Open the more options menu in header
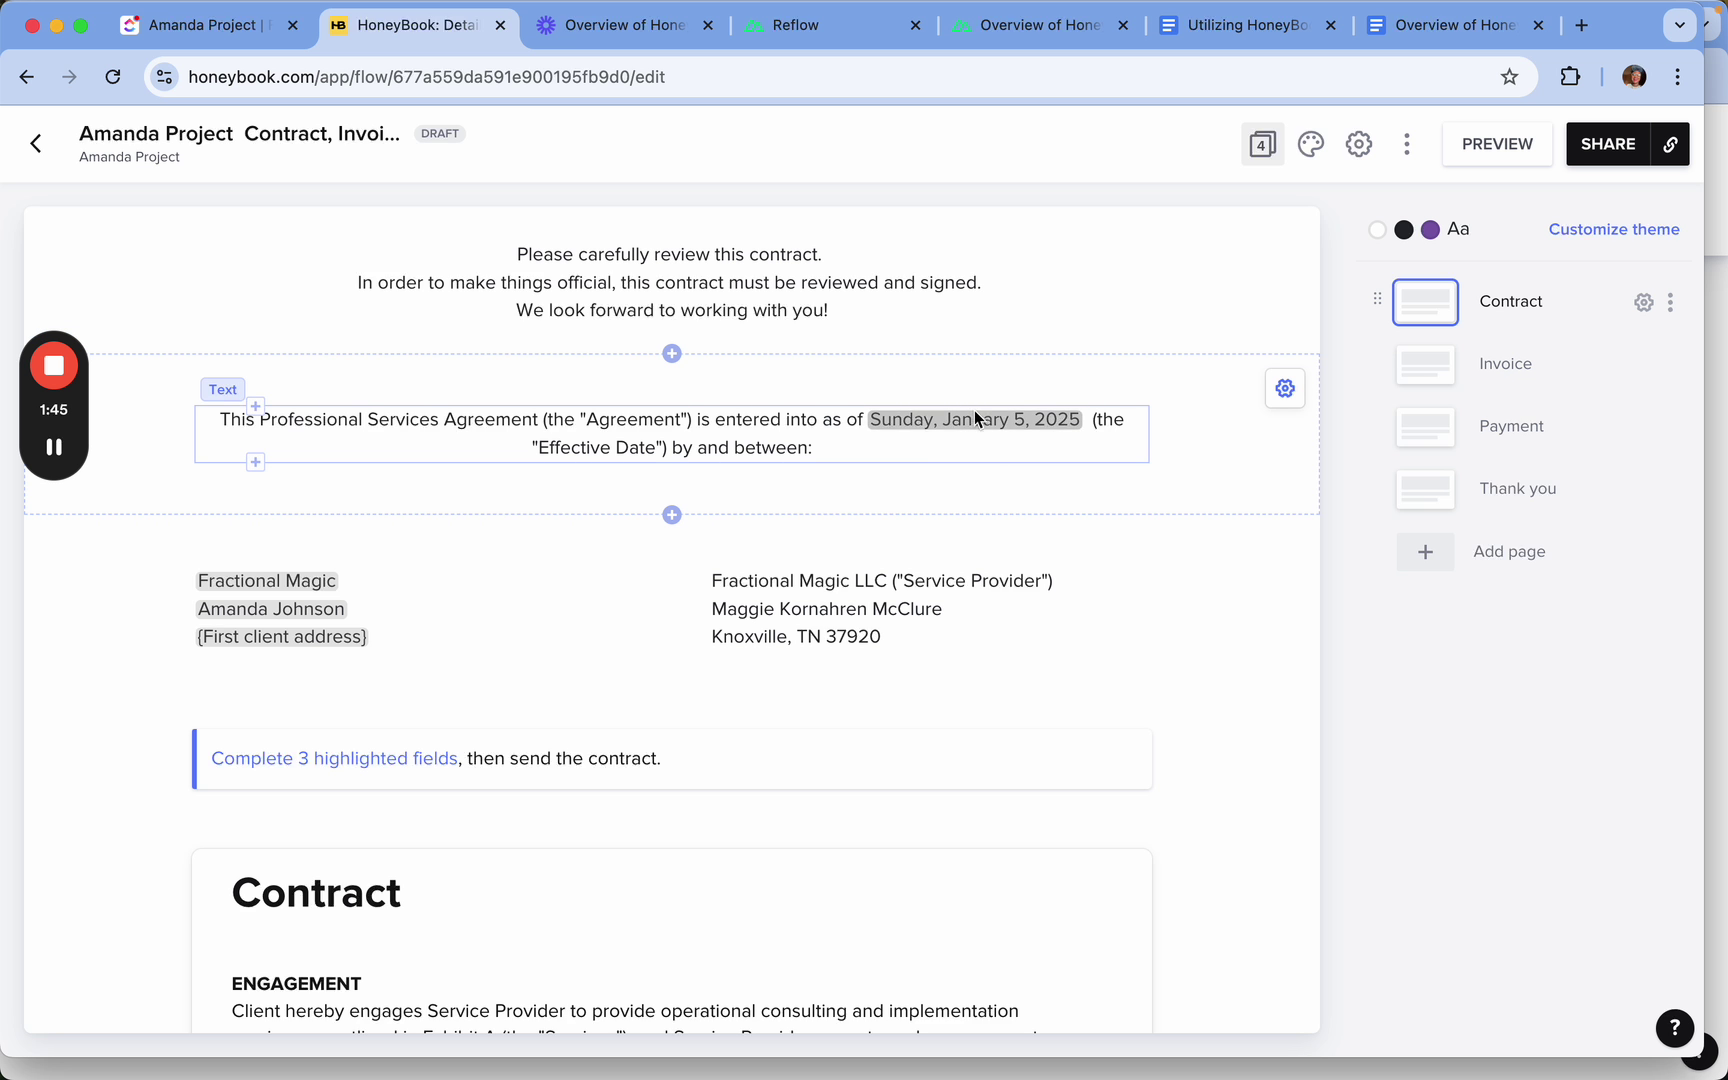Viewport: 1728px width, 1080px height. pyautogui.click(x=1407, y=144)
